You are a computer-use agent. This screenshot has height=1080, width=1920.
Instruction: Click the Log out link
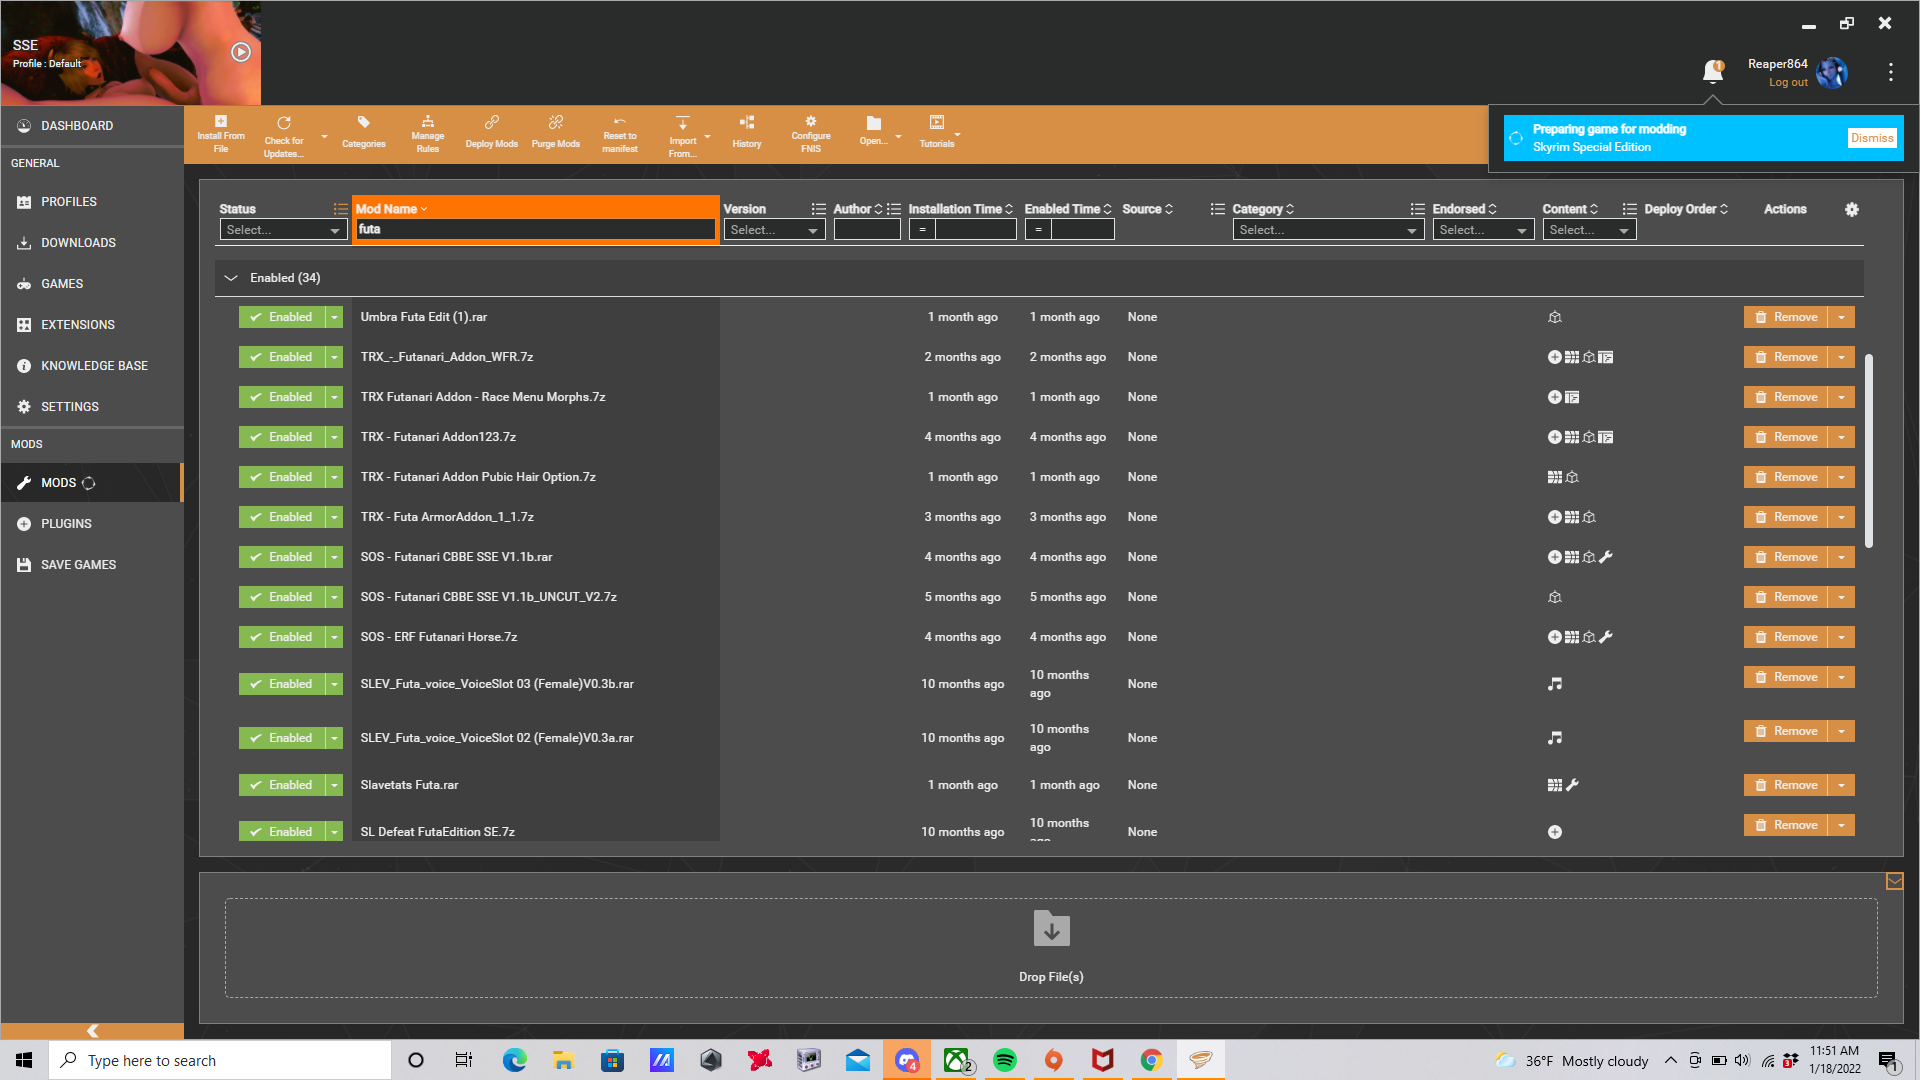[x=1788, y=82]
